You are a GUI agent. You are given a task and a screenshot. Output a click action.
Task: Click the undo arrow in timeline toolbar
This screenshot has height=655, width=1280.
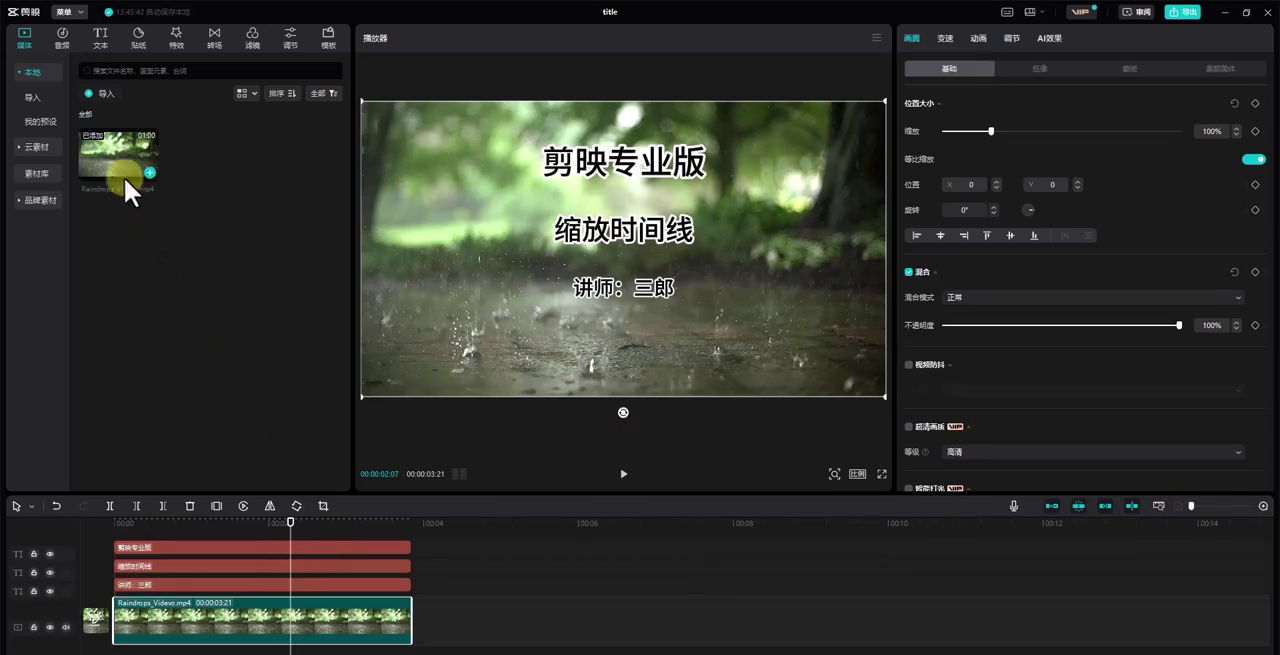pos(57,506)
